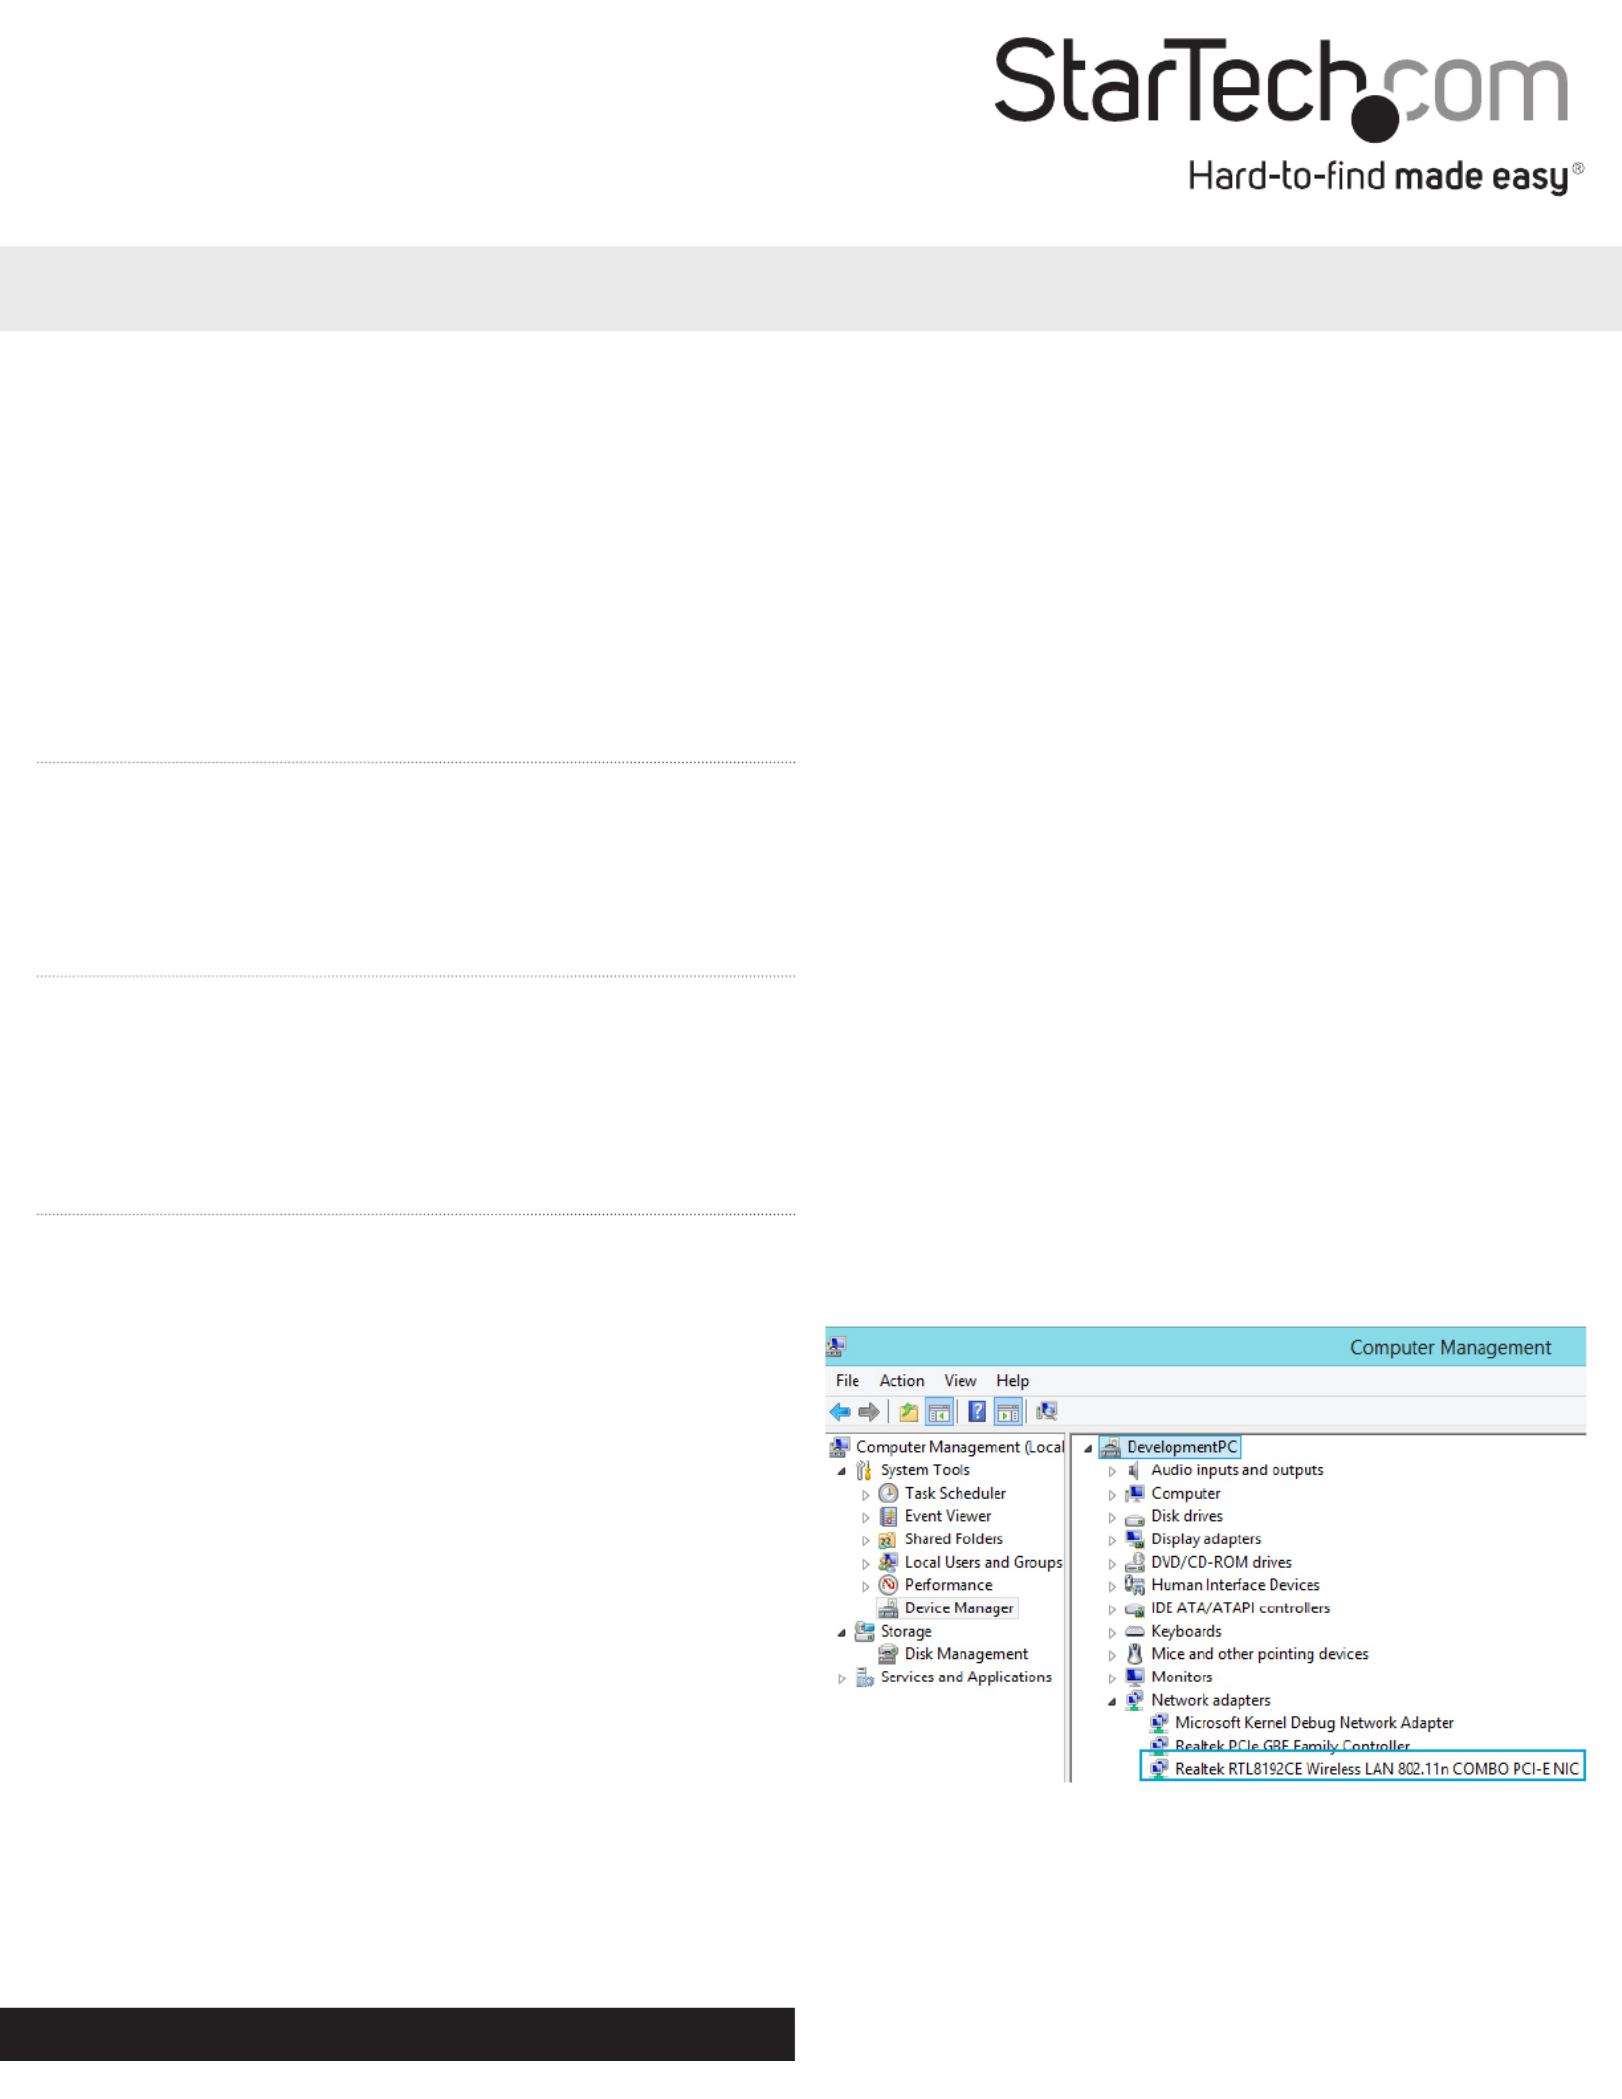Expand Local Users and Groups node
Viewport: 1622px width, 2099px height.
[865, 1563]
